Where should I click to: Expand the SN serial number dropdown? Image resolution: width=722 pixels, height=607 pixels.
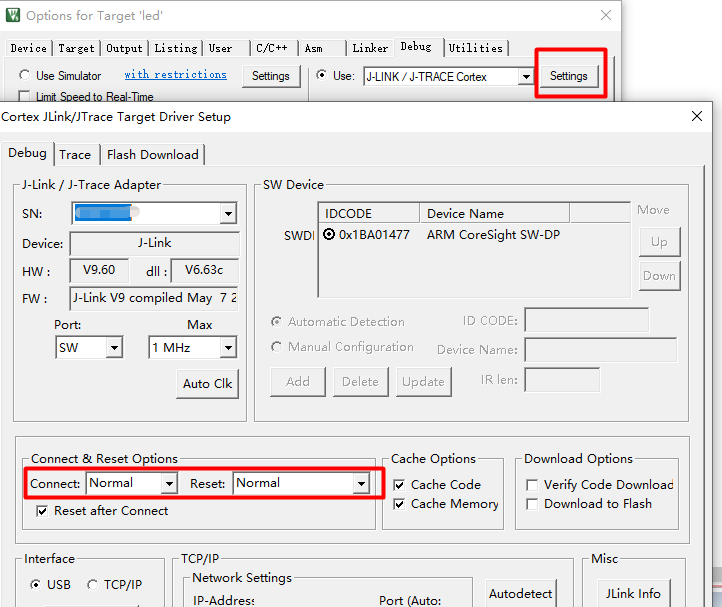click(228, 213)
